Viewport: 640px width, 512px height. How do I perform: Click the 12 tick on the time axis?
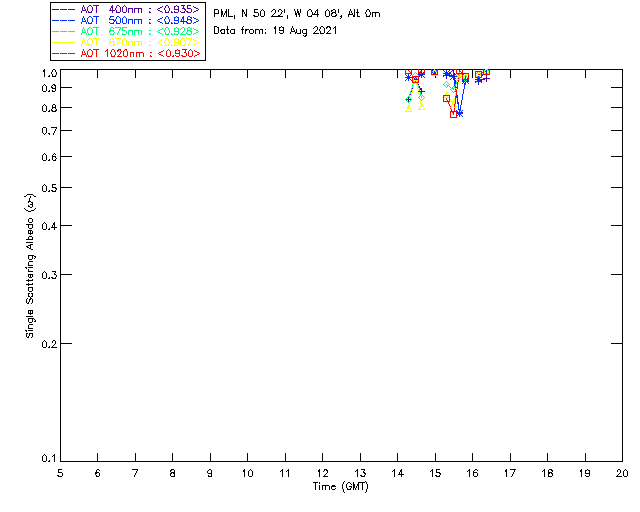point(322,472)
